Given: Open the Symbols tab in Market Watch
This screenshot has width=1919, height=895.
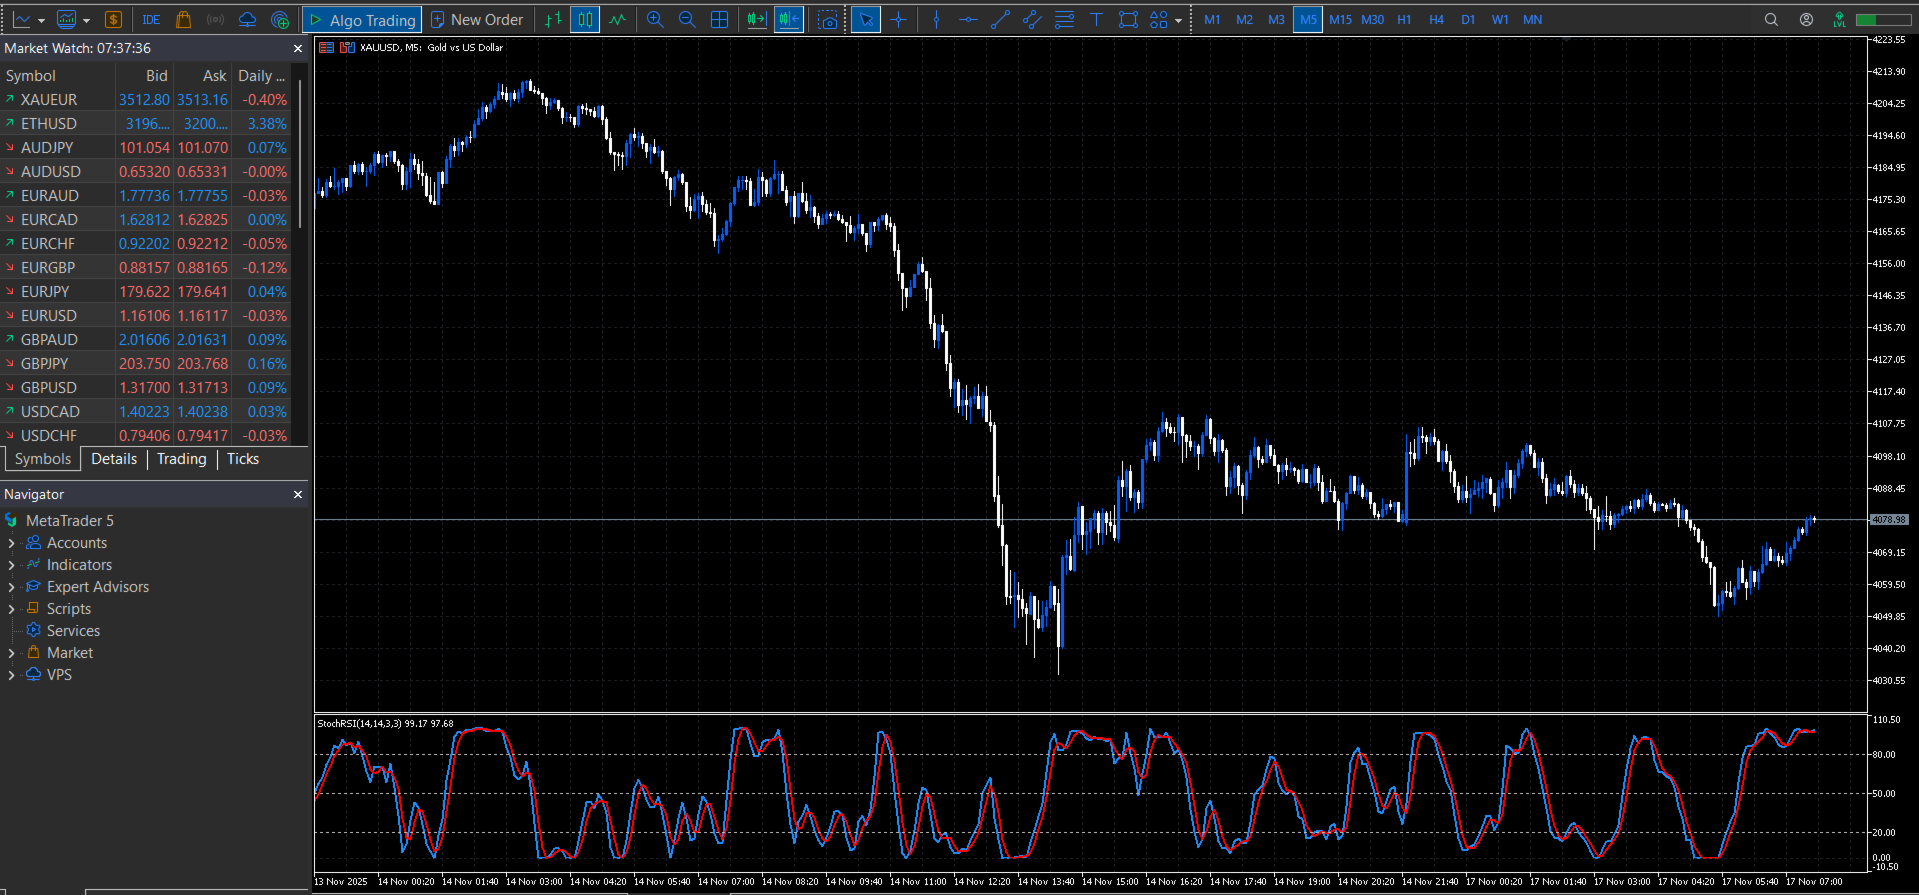Looking at the screenshot, I should click(43, 459).
